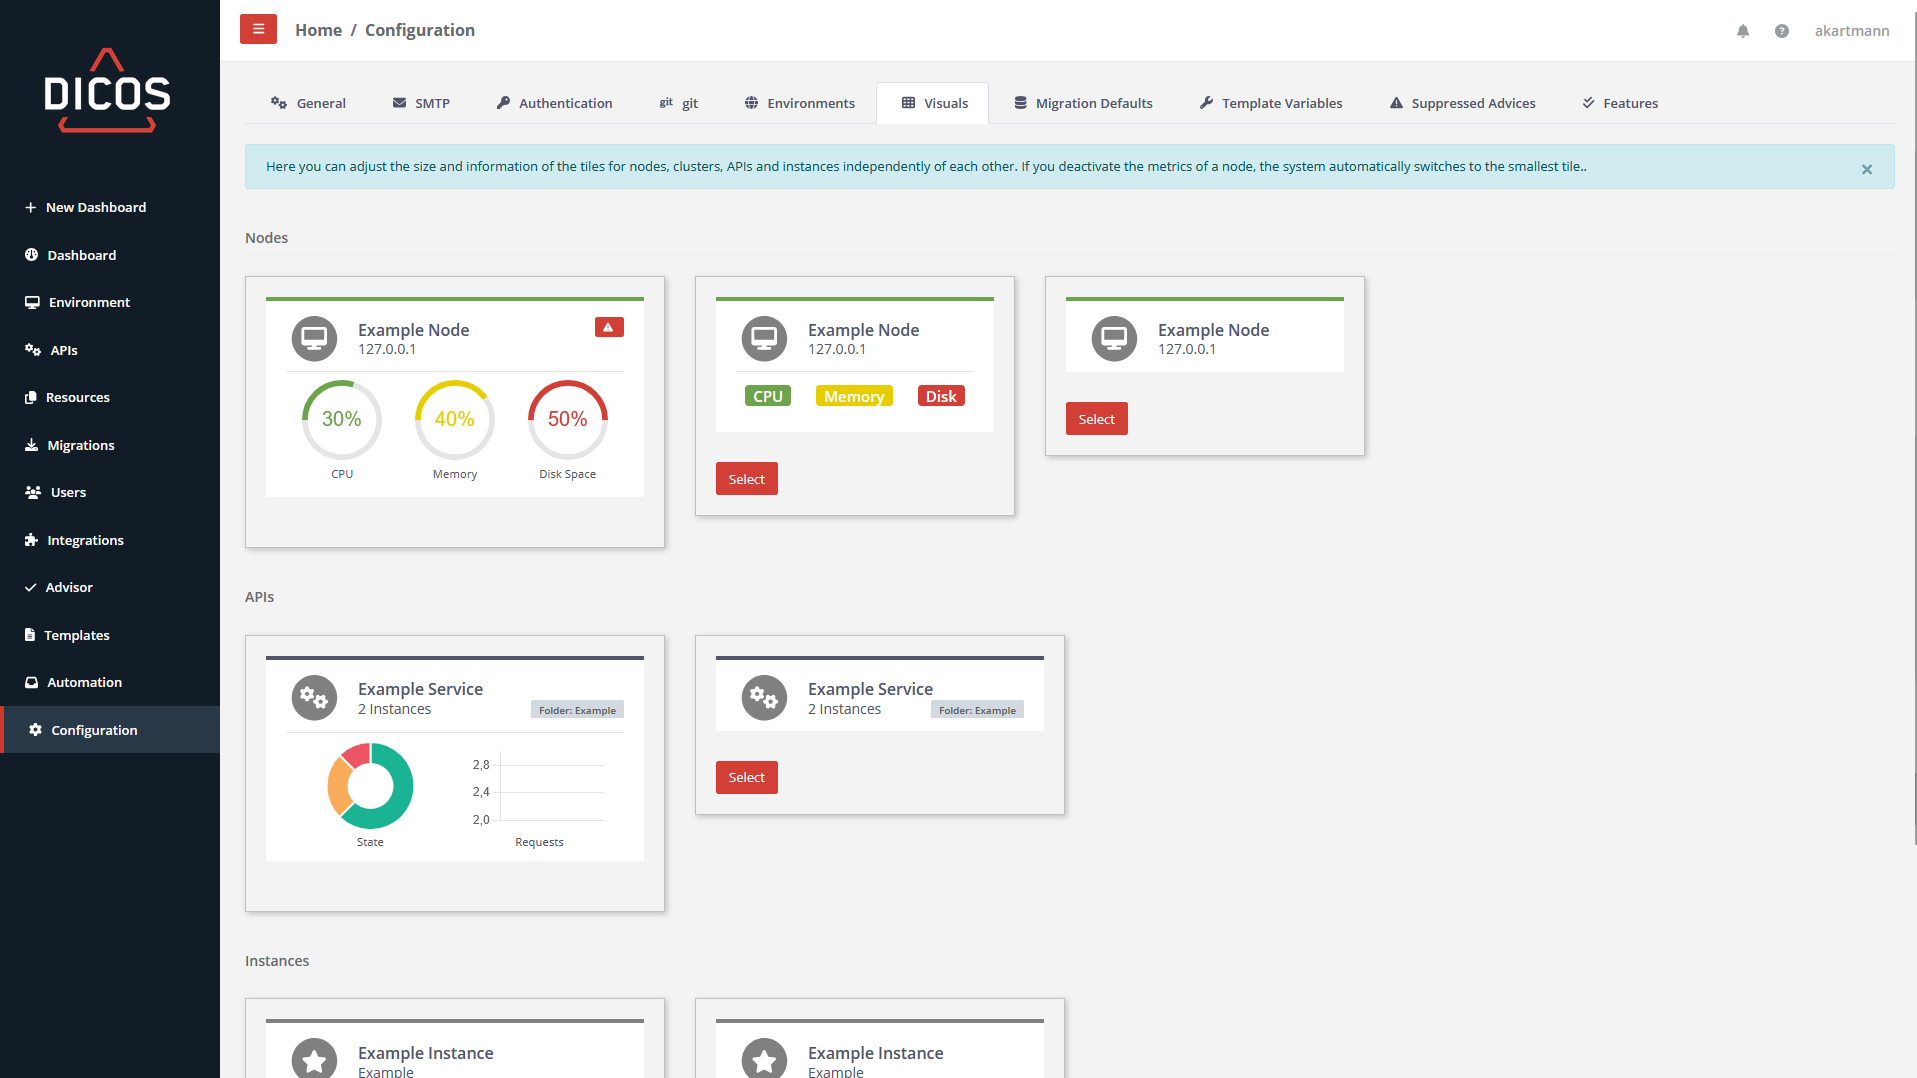Image resolution: width=1917 pixels, height=1078 pixels.
Task: Select the smallest node tile layout
Action: coord(1096,419)
